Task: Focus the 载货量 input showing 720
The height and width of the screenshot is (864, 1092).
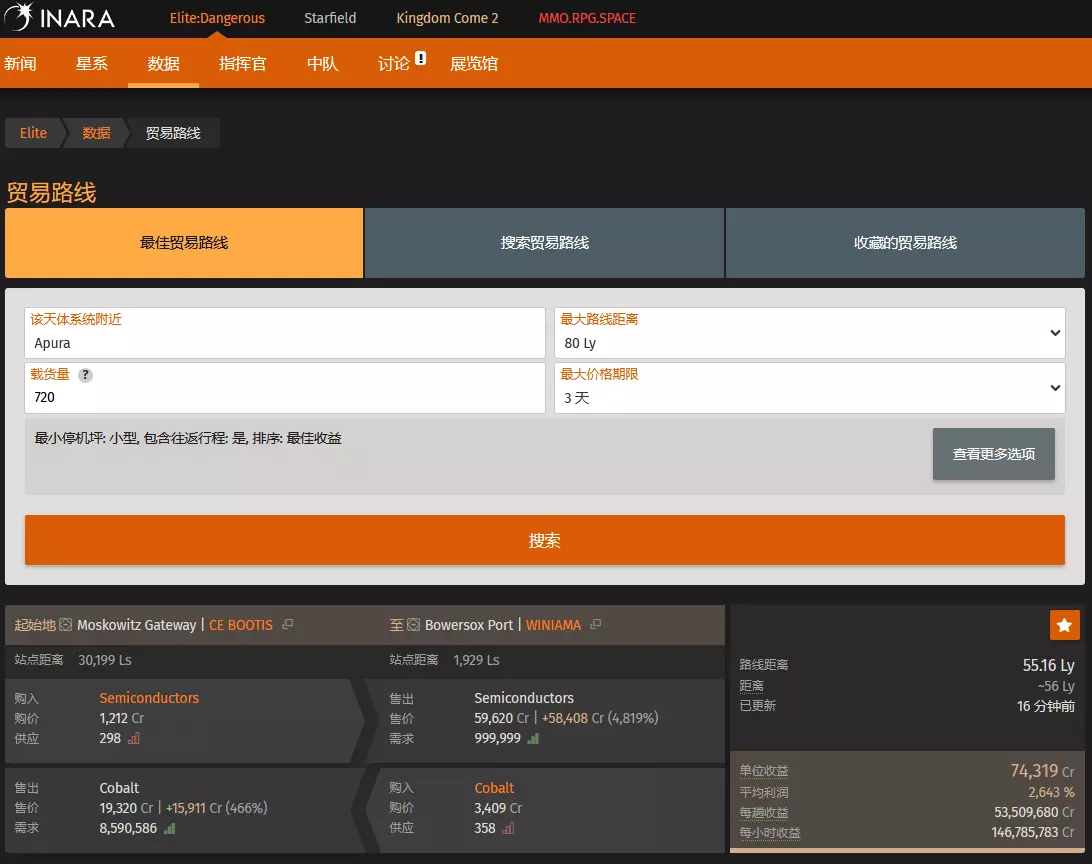Action: click(285, 388)
